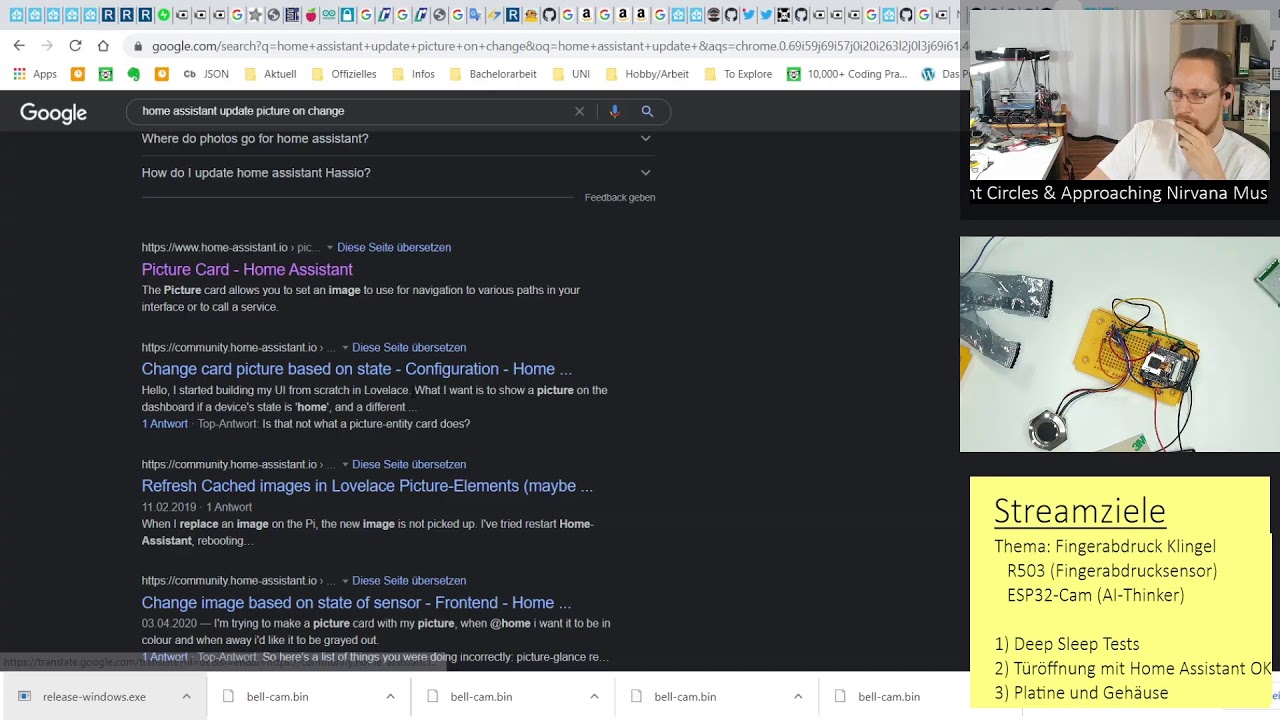Click 'https://www.home-assistant.io' result URL text

[214, 247]
